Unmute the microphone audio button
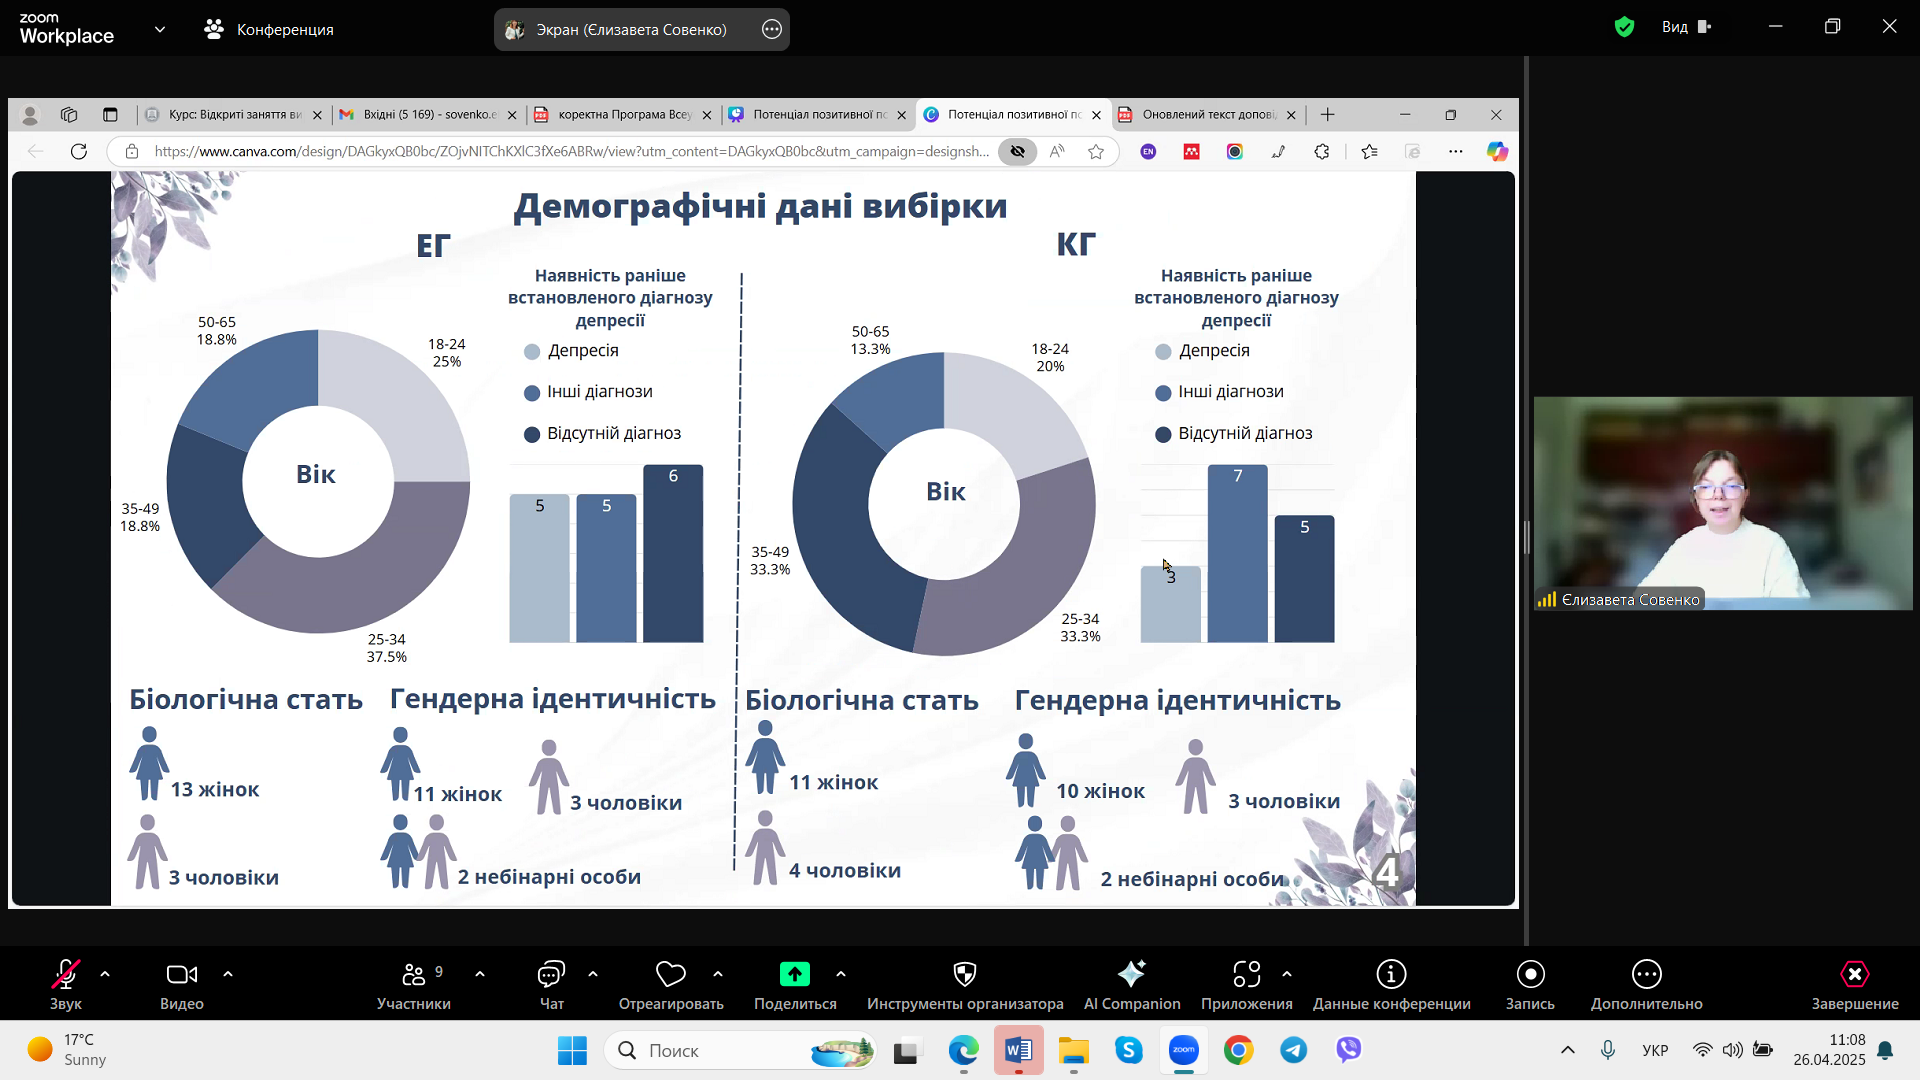 (x=65, y=974)
